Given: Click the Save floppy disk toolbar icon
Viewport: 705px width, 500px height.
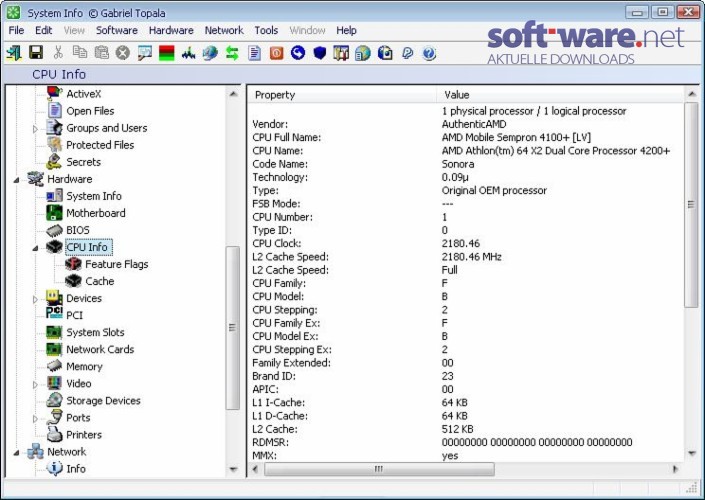Looking at the screenshot, I should pyautogui.click(x=36, y=53).
